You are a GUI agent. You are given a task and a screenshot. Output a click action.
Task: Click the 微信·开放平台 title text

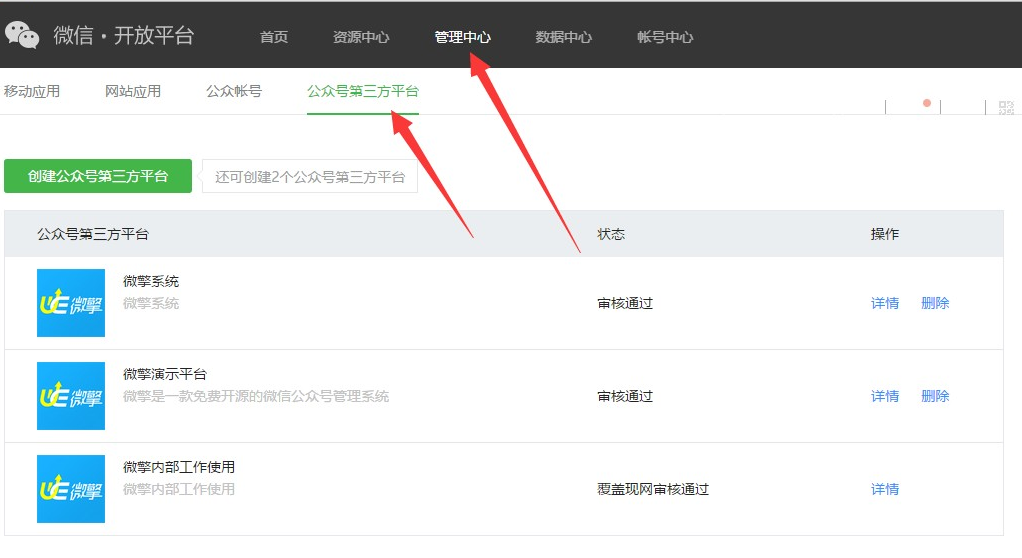124,35
